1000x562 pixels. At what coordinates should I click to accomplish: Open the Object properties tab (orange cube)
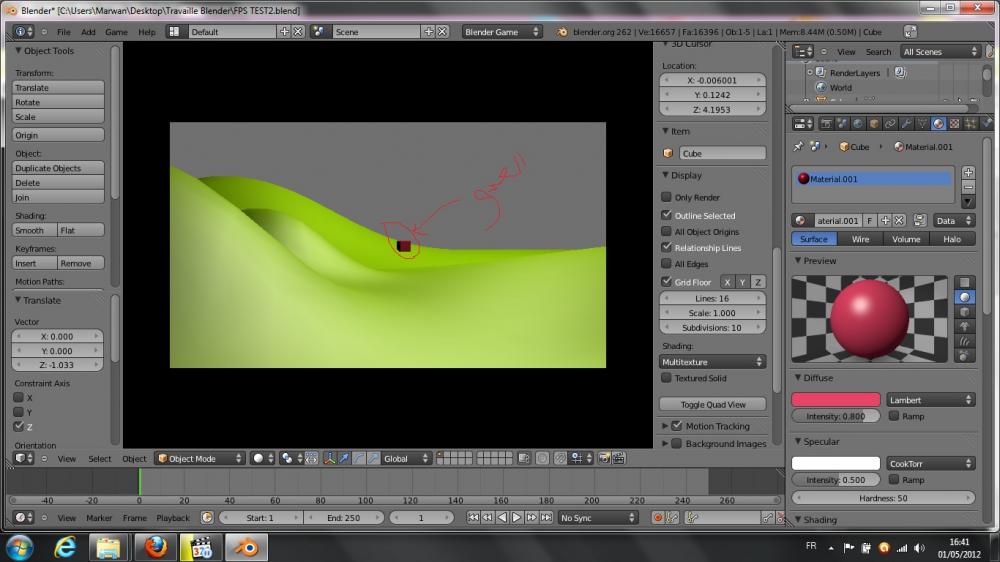tap(874, 124)
